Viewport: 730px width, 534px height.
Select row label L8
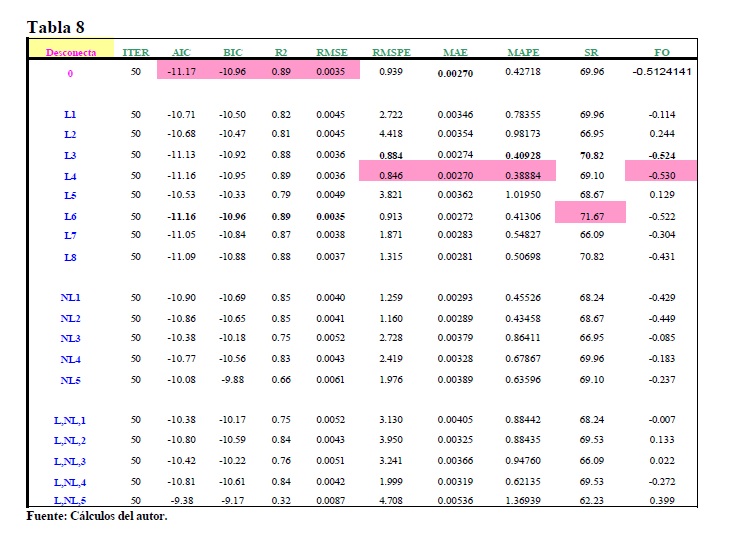70,257
